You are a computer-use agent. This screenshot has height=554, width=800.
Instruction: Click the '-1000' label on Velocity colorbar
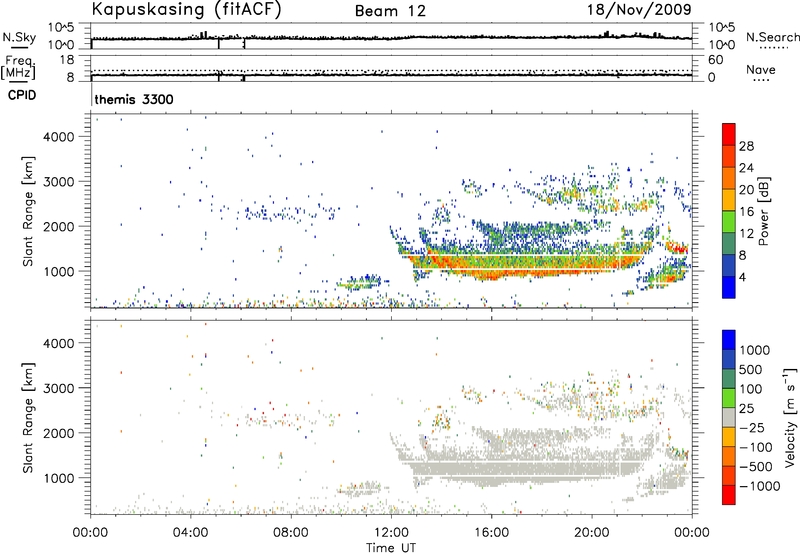click(760, 486)
